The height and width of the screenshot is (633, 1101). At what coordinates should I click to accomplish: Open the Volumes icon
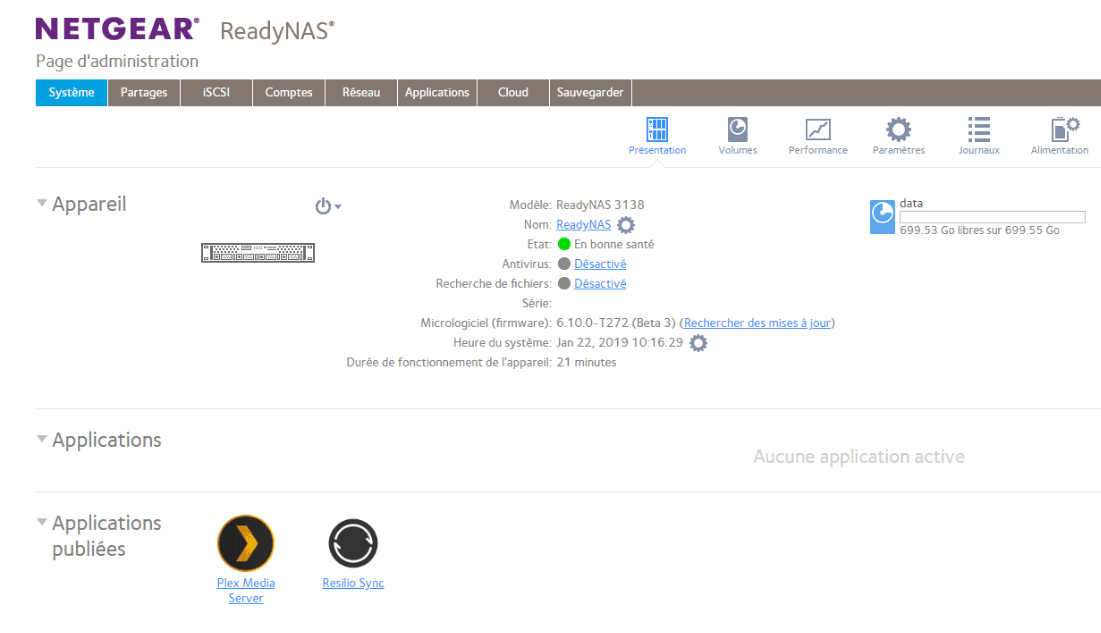point(737,129)
